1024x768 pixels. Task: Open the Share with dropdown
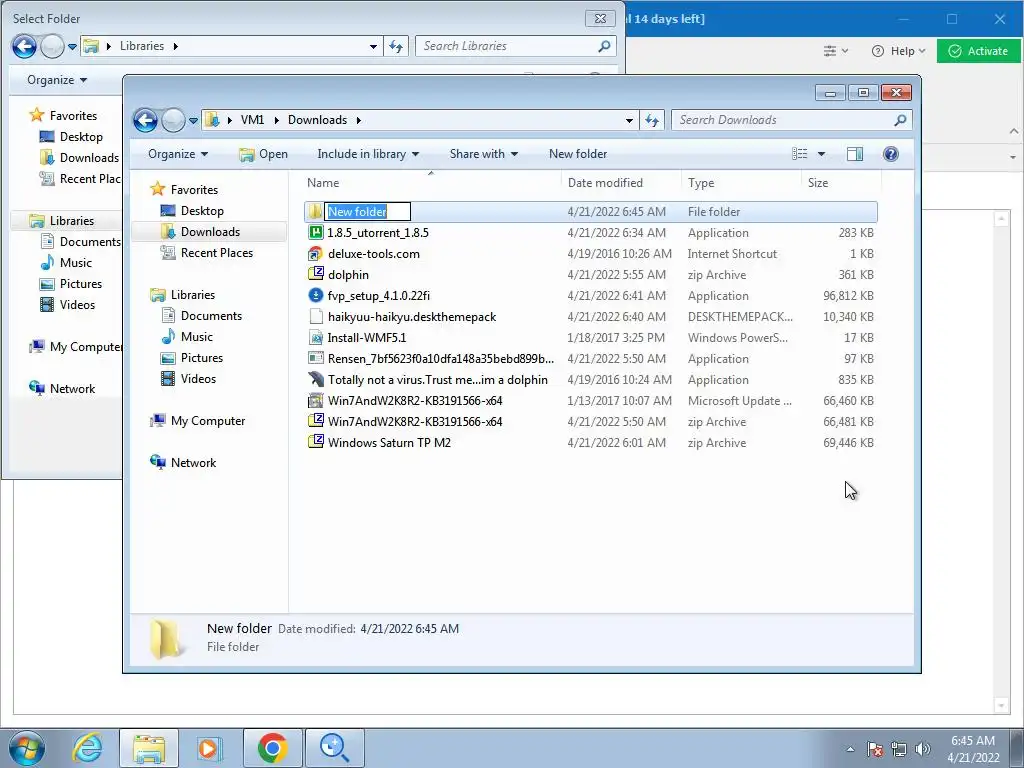[483, 154]
